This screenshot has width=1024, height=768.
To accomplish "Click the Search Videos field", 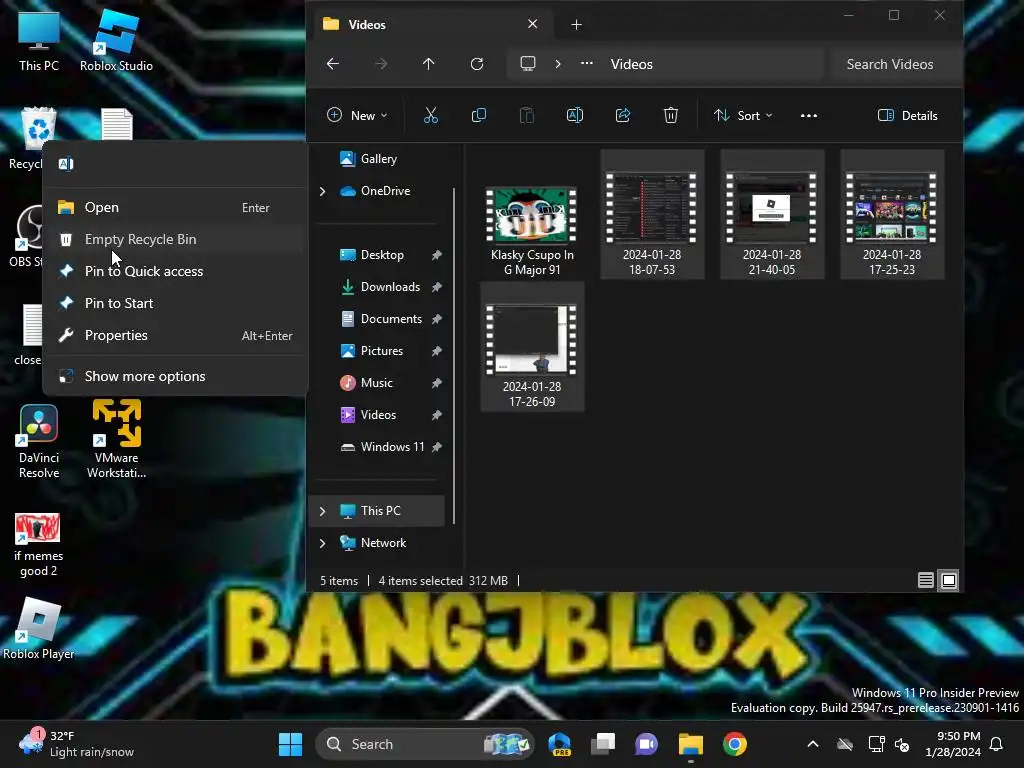I will (896, 64).
